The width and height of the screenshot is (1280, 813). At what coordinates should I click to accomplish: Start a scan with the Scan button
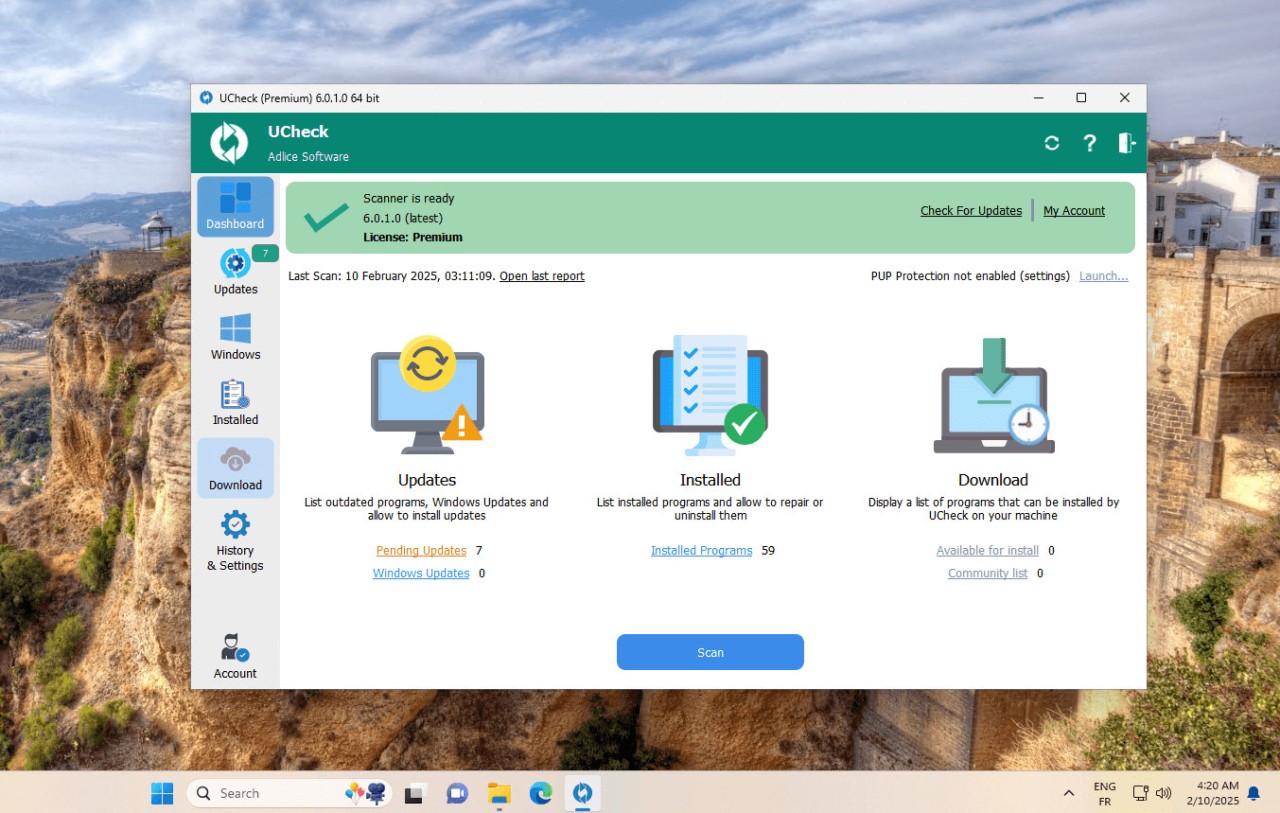pyautogui.click(x=710, y=651)
